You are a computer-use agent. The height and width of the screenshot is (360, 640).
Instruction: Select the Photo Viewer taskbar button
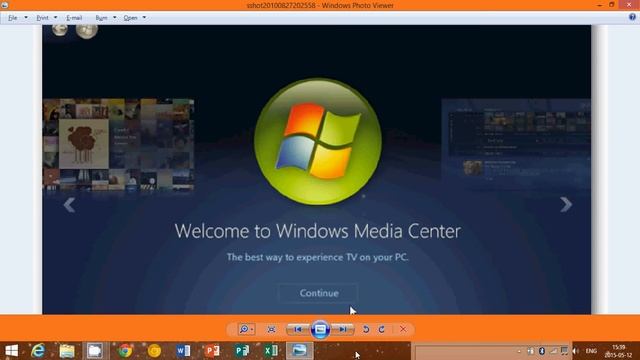[x=299, y=351]
